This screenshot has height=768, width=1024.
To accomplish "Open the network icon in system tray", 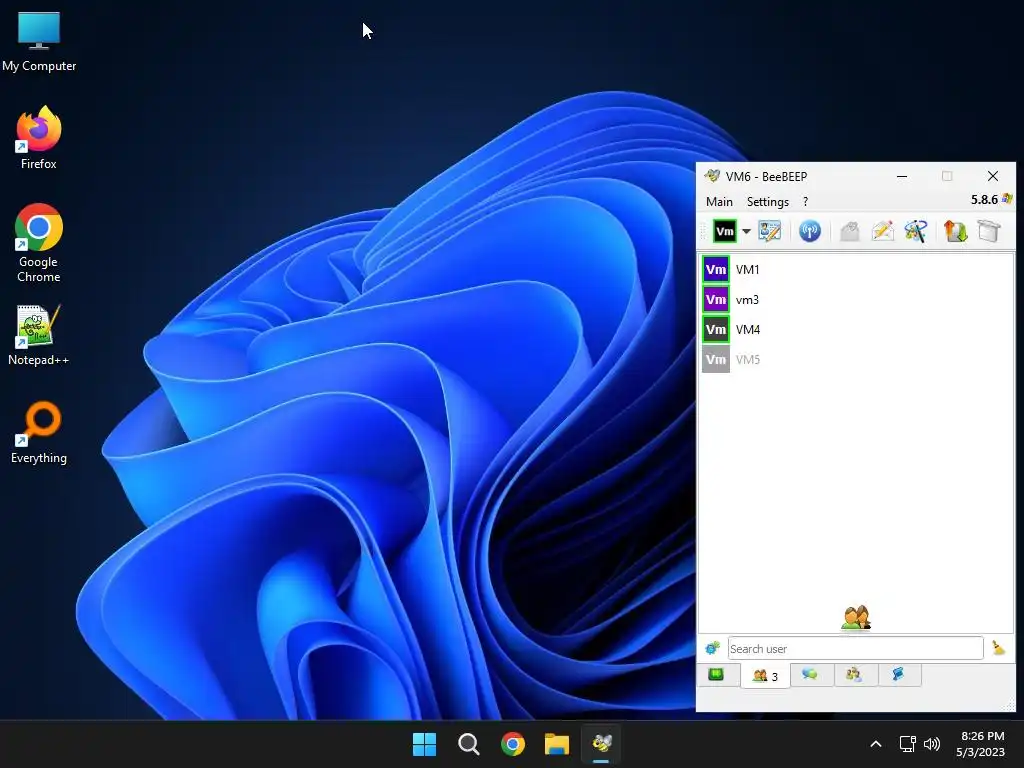I will [x=907, y=744].
